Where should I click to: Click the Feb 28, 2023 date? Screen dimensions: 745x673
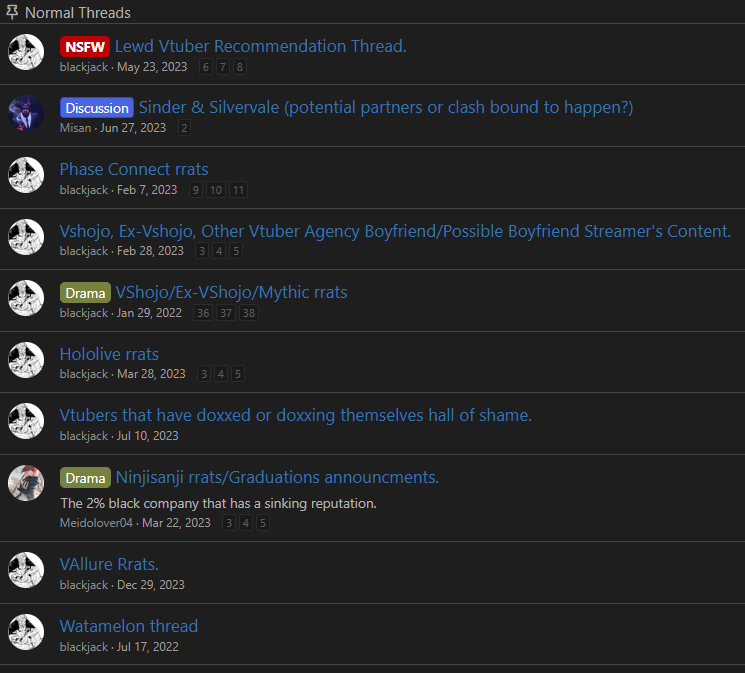[x=150, y=251]
